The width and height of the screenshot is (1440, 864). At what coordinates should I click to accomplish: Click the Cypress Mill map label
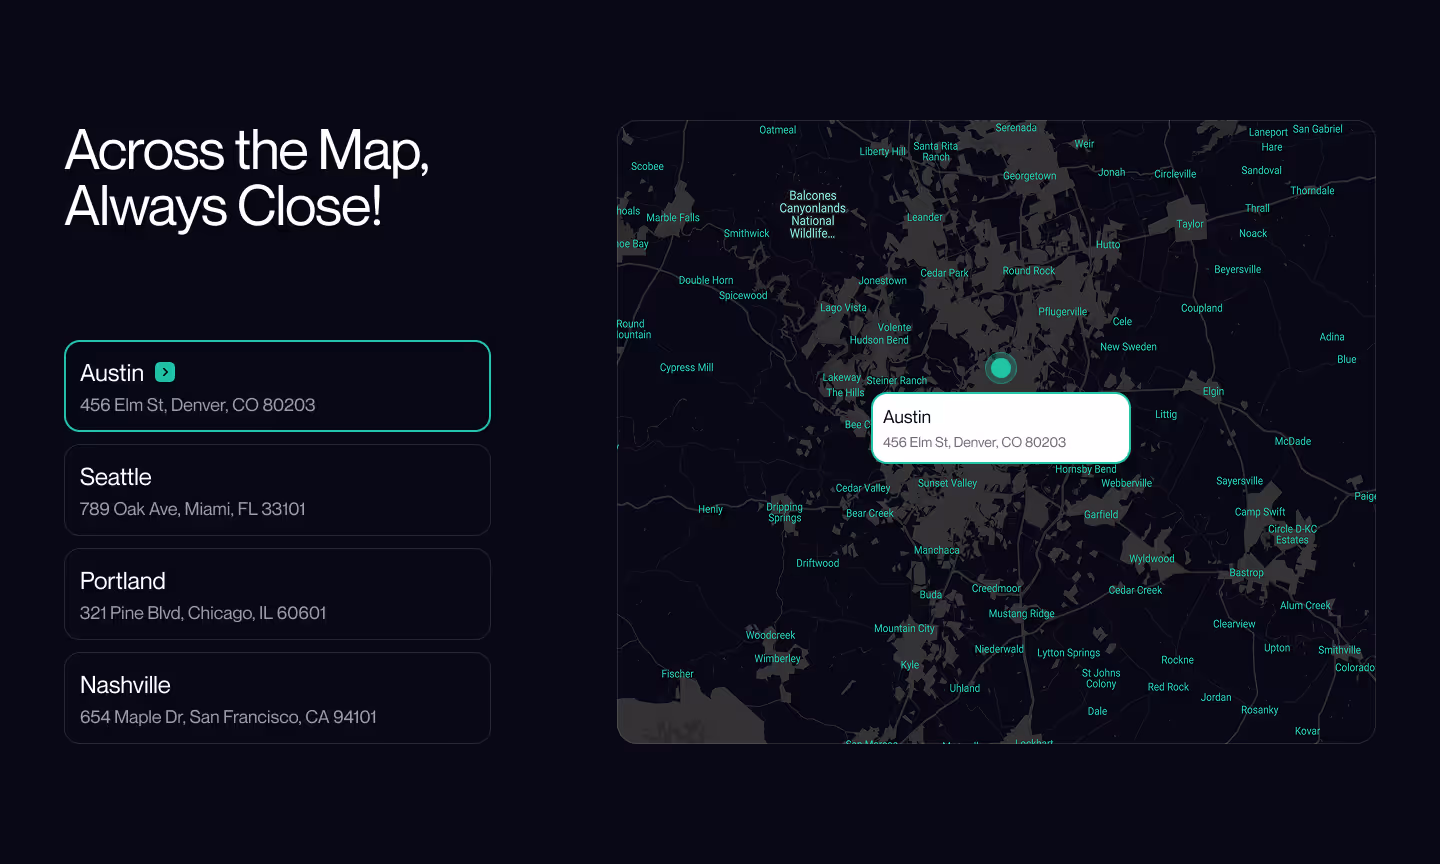pos(686,368)
